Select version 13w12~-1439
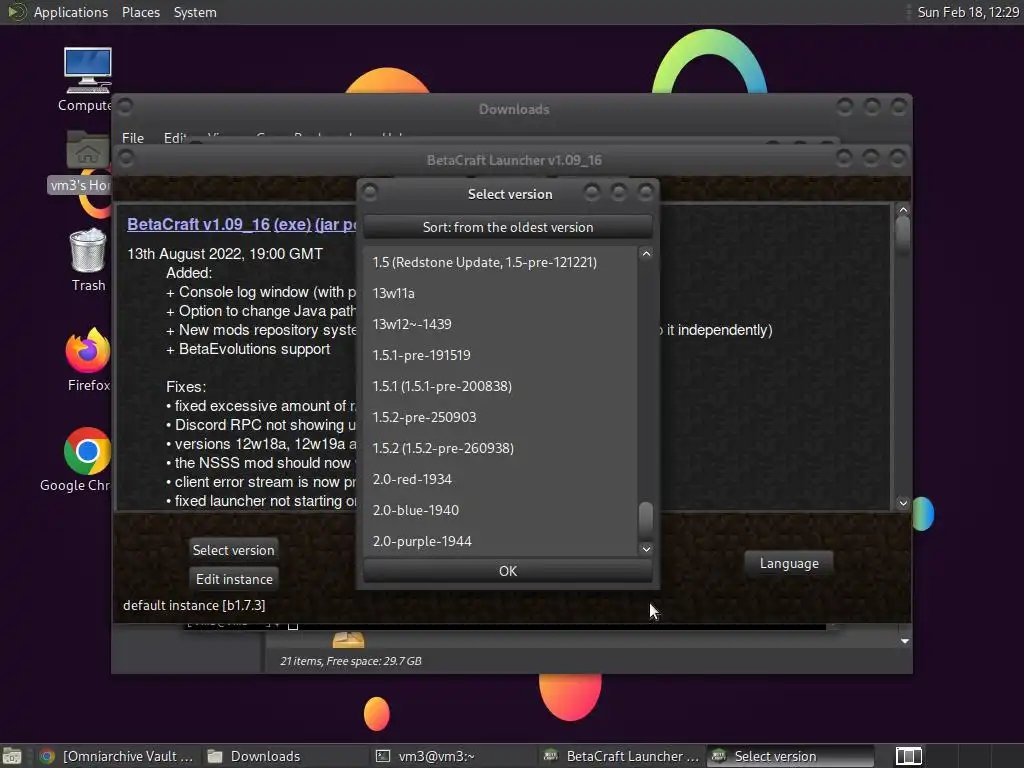The height and width of the screenshot is (768, 1024). click(500, 324)
